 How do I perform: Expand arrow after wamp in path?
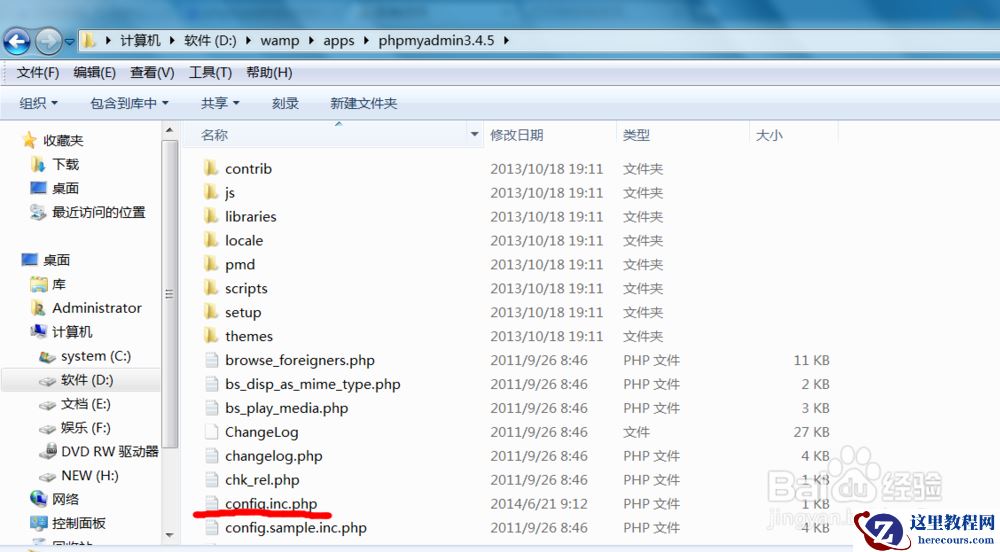coord(311,41)
